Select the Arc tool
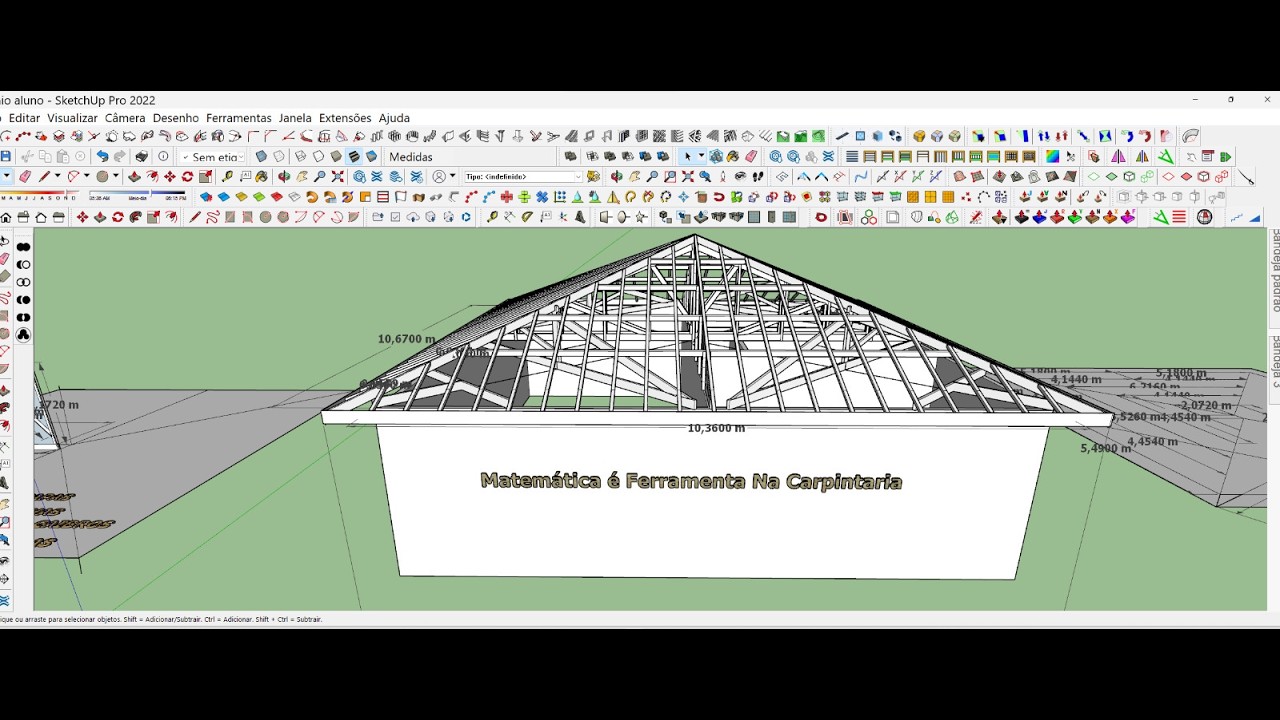Image resolution: width=1280 pixels, height=720 pixels. pyautogui.click(x=73, y=176)
